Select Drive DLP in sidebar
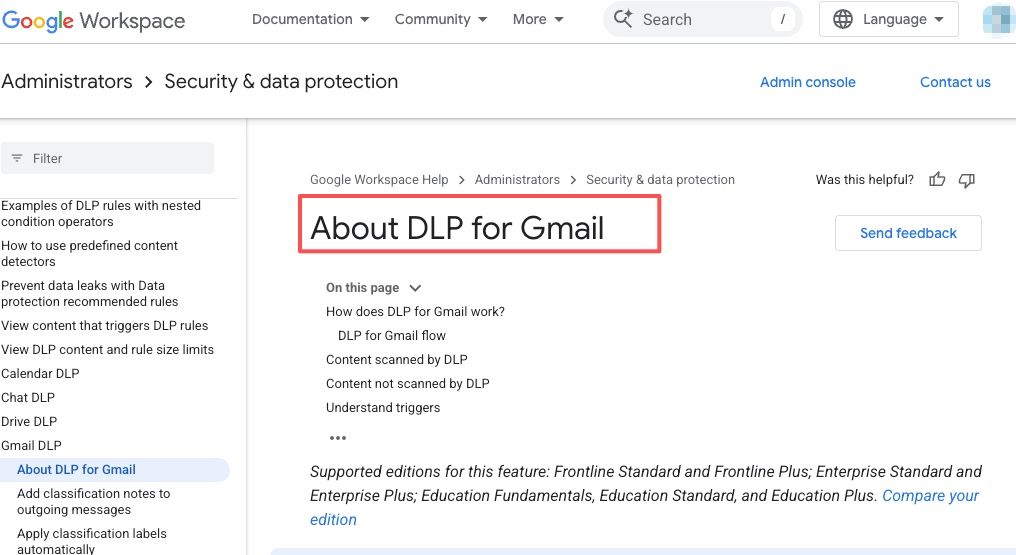Screen dimensions: 1016x555 [29, 422]
